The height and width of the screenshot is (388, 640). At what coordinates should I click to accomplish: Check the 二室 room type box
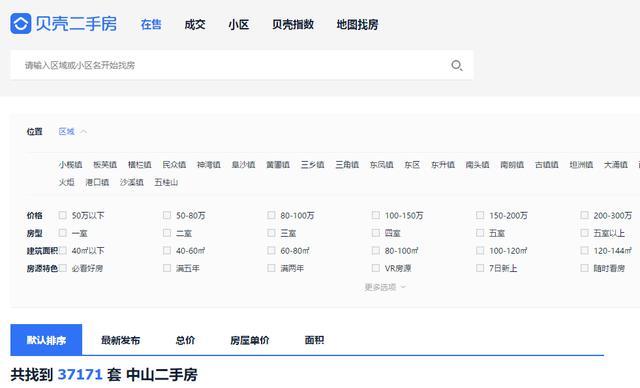point(167,233)
